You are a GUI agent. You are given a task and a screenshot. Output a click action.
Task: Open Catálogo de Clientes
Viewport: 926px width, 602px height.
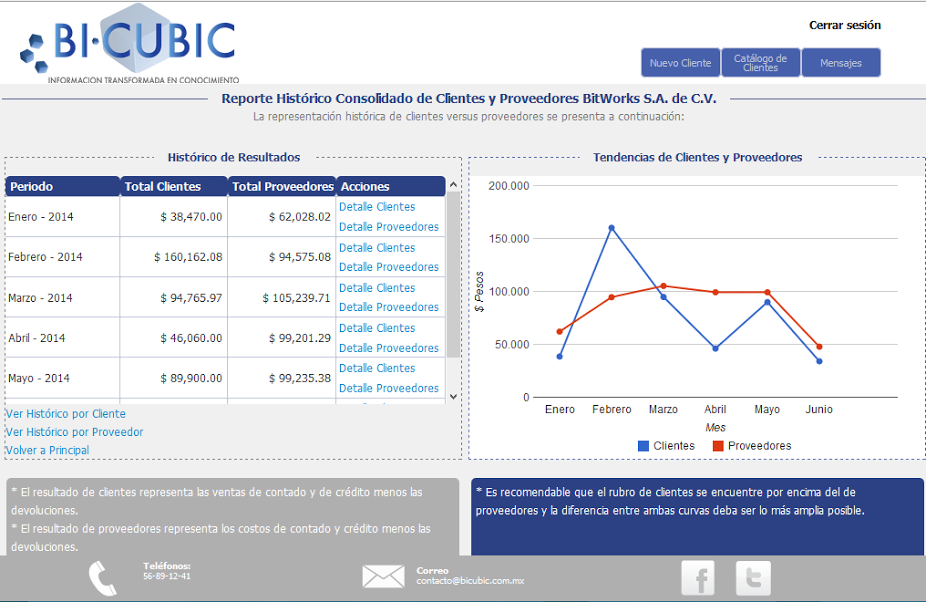(x=761, y=63)
